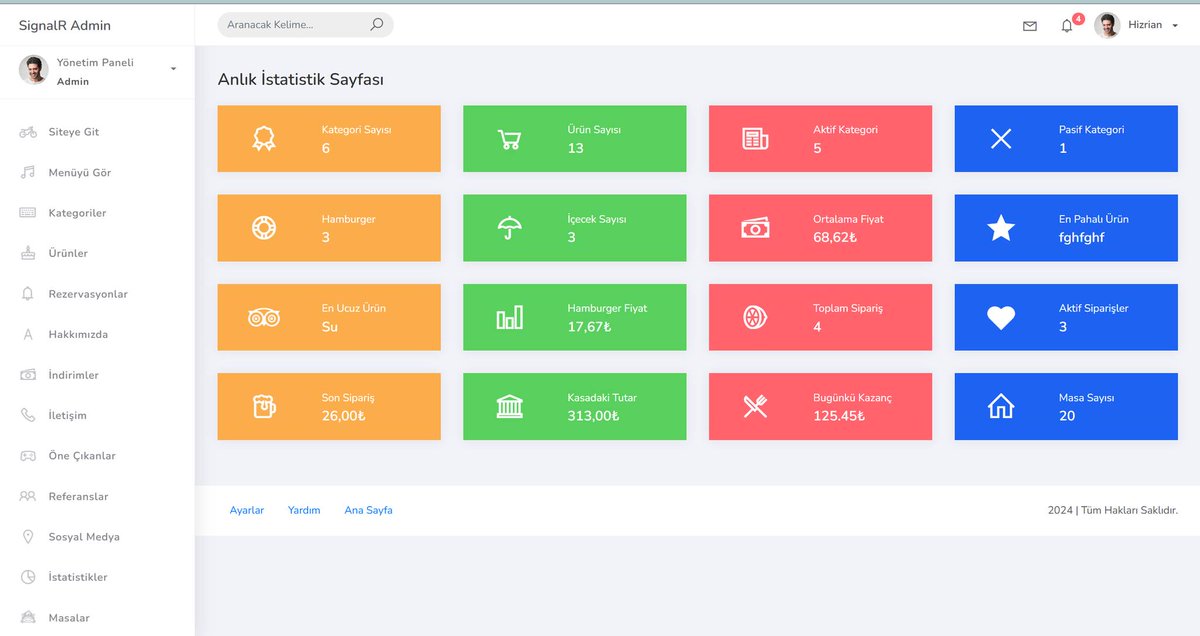1200x636 pixels.
Task: Click the heart icon on Aktif Siparişler card
Action: click(x=1001, y=318)
